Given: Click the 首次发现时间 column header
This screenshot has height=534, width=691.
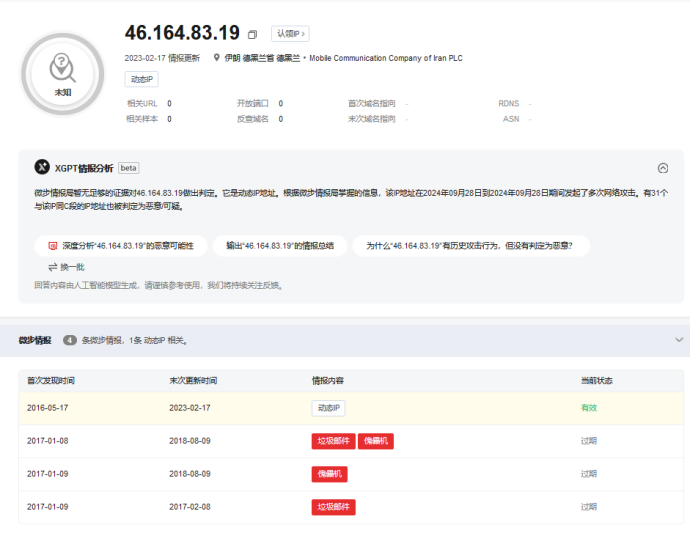Looking at the screenshot, I should (x=51, y=381).
